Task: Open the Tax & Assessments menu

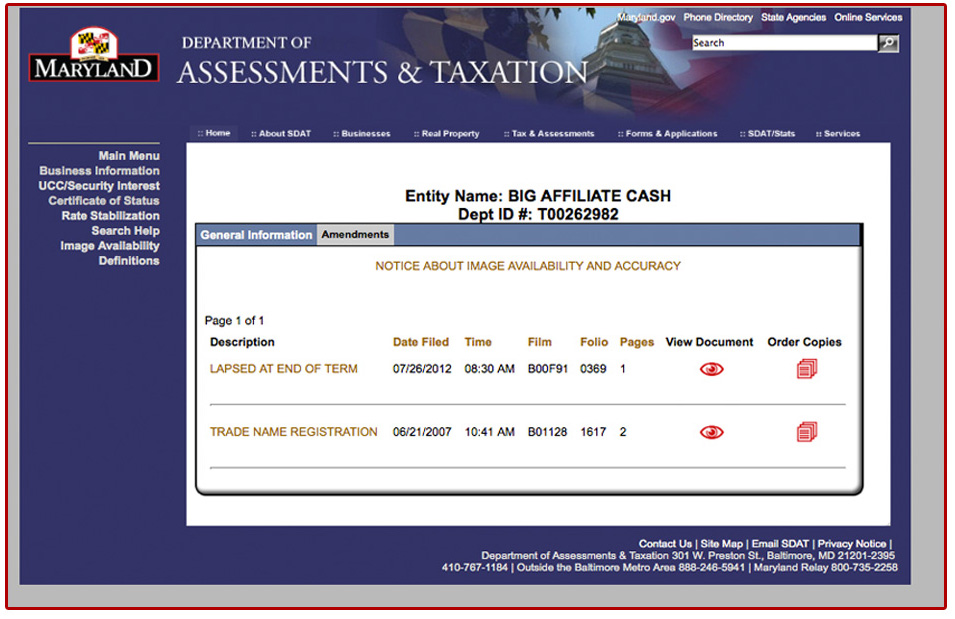Action: click(549, 133)
